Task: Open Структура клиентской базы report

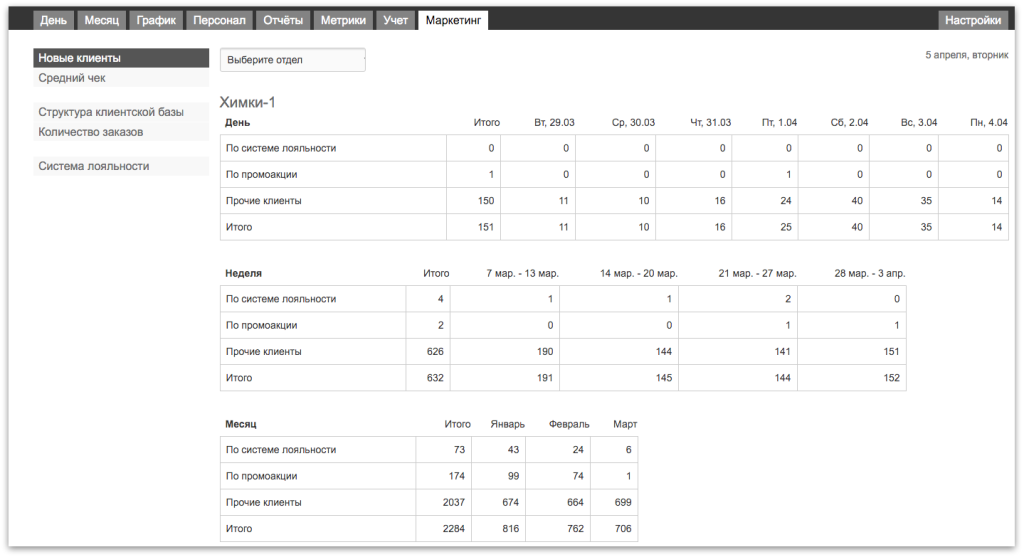Action: pos(121,112)
